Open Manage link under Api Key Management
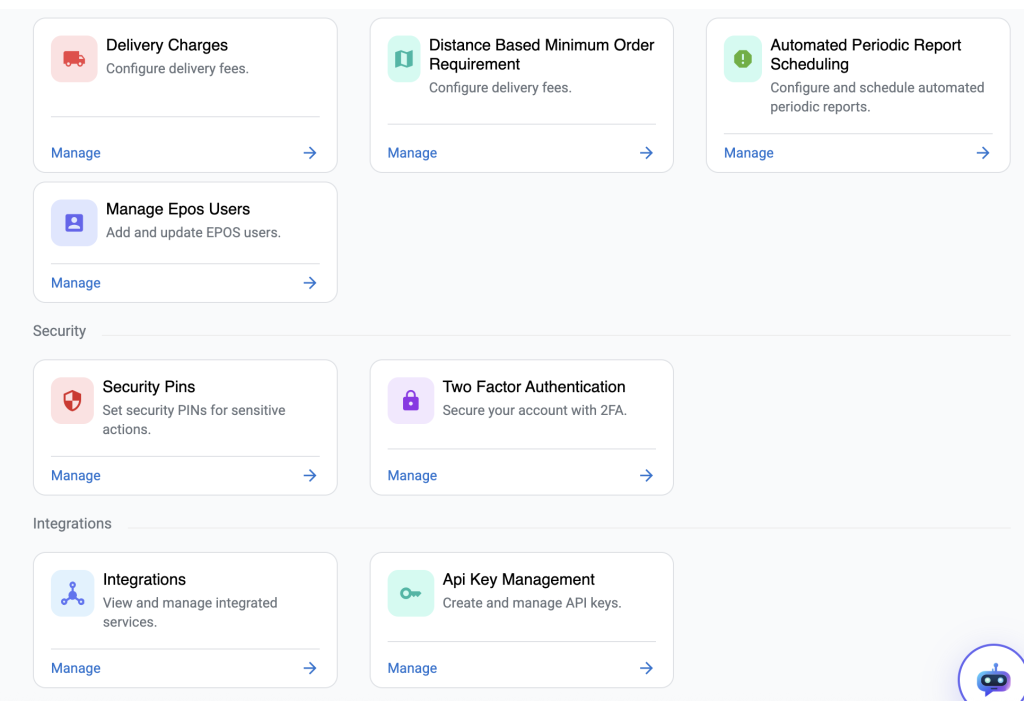This screenshot has height=701, width=1024. click(x=412, y=668)
